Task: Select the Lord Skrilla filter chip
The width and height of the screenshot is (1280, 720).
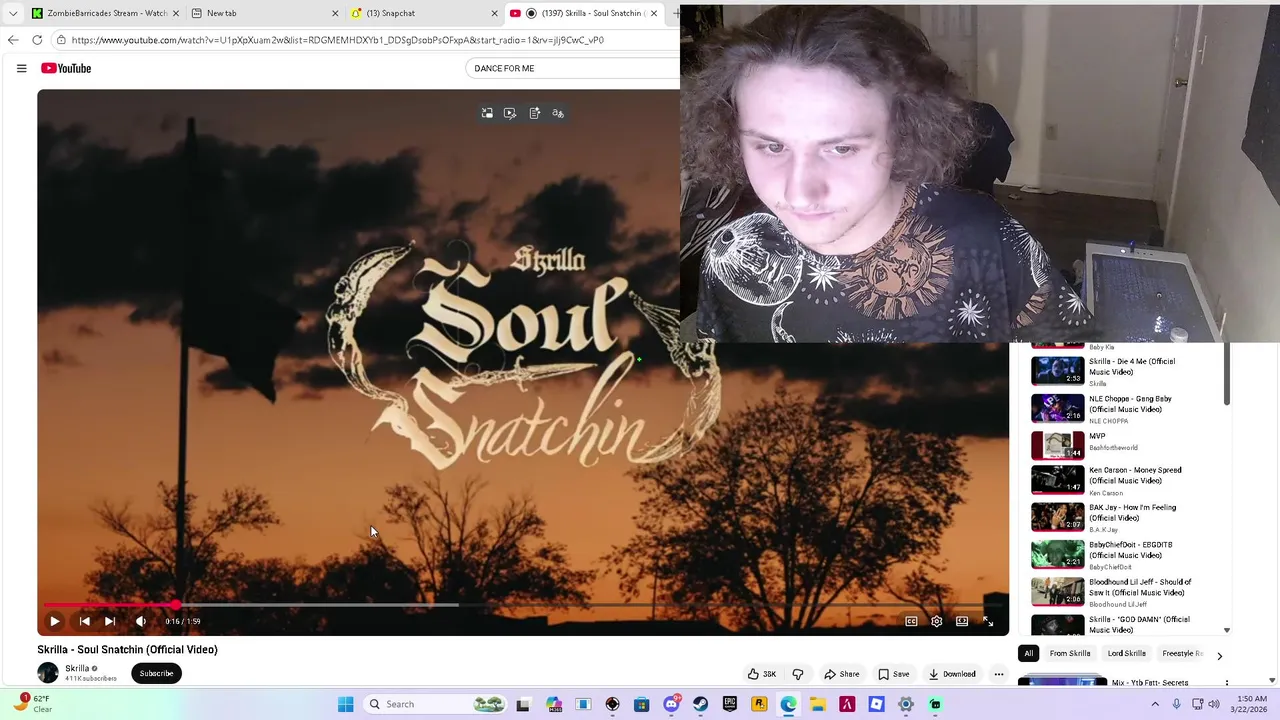Action: pyautogui.click(x=1126, y=653)
